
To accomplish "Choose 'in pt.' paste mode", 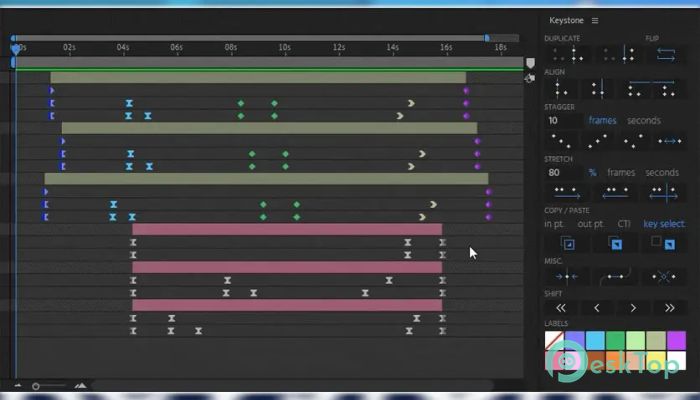I will (554, 224).
